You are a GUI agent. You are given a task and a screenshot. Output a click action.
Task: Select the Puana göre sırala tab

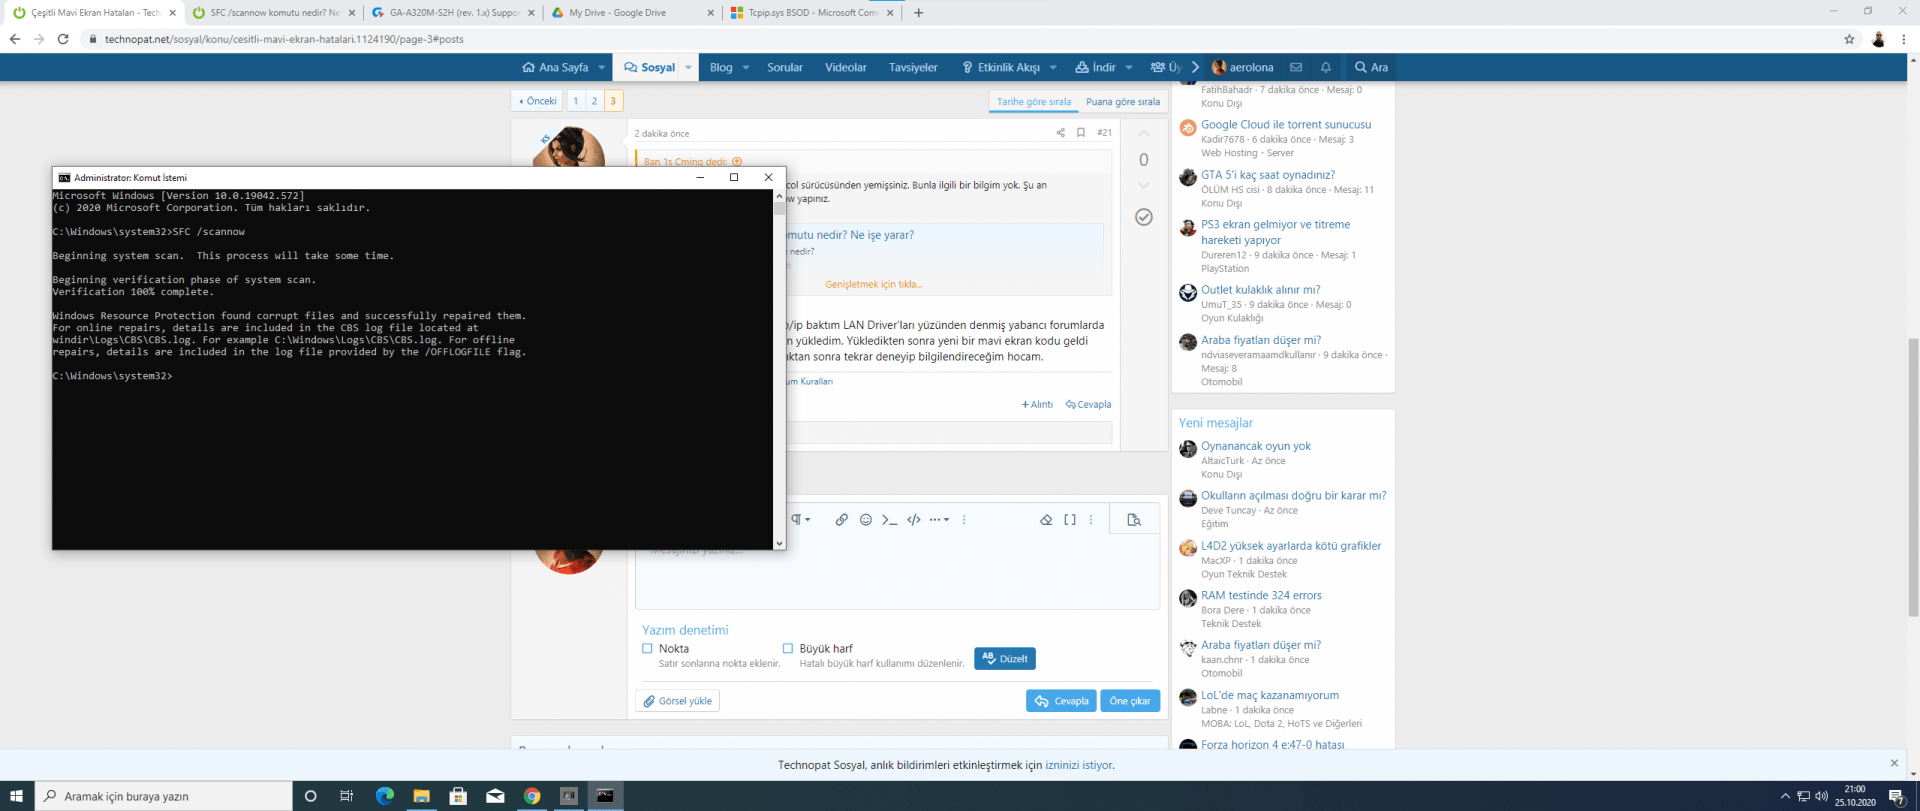point(1123,102)
